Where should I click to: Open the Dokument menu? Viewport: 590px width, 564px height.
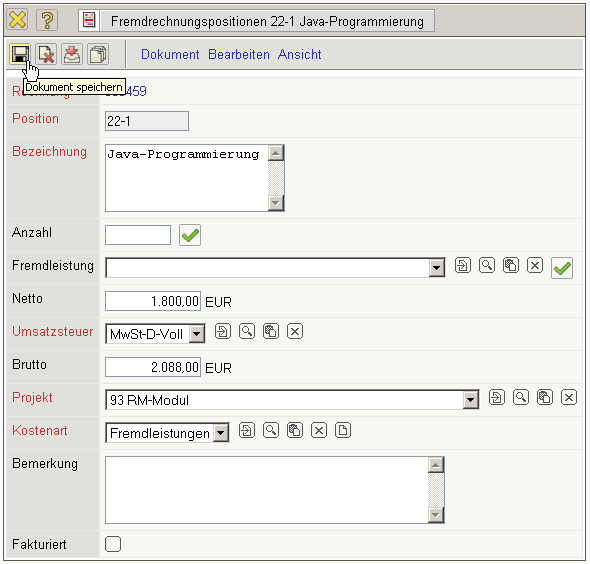[x=170, y=55]
